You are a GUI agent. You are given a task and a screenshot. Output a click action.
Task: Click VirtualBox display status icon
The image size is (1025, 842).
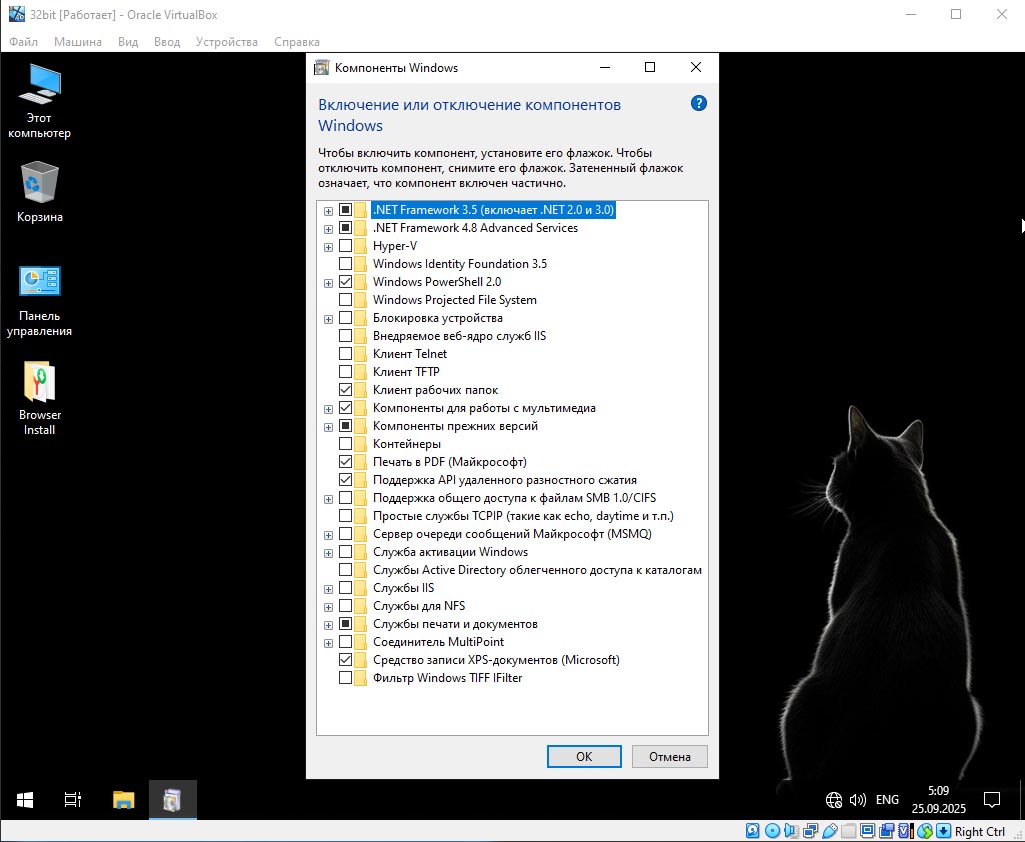[868, 831]
